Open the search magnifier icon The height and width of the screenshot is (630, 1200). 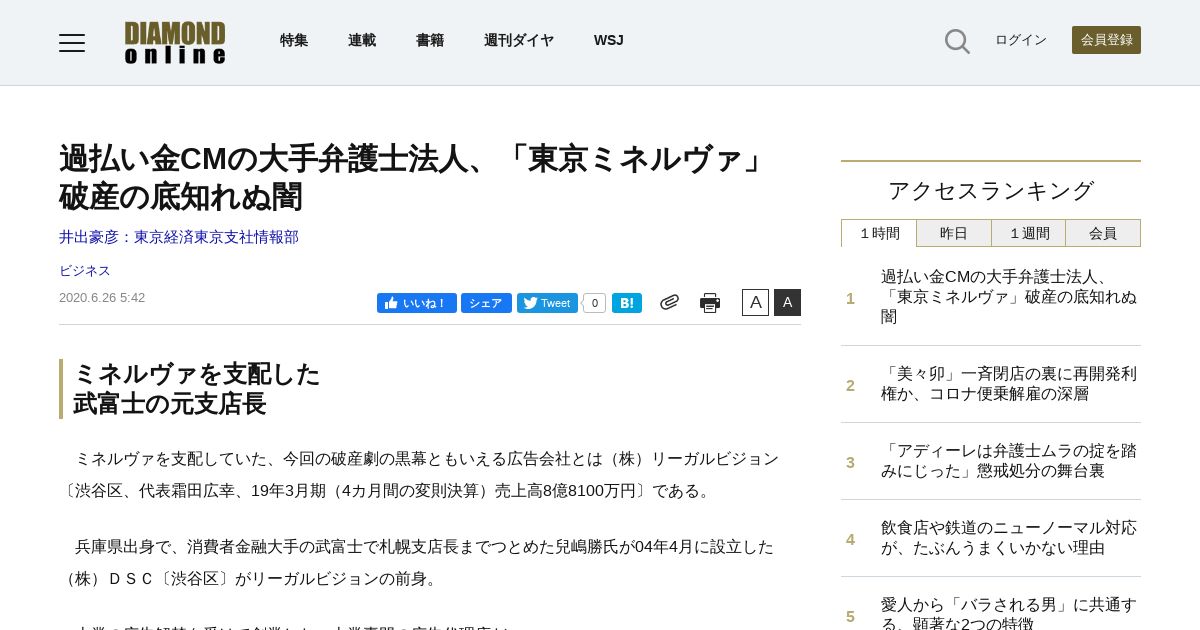(957, 41)
